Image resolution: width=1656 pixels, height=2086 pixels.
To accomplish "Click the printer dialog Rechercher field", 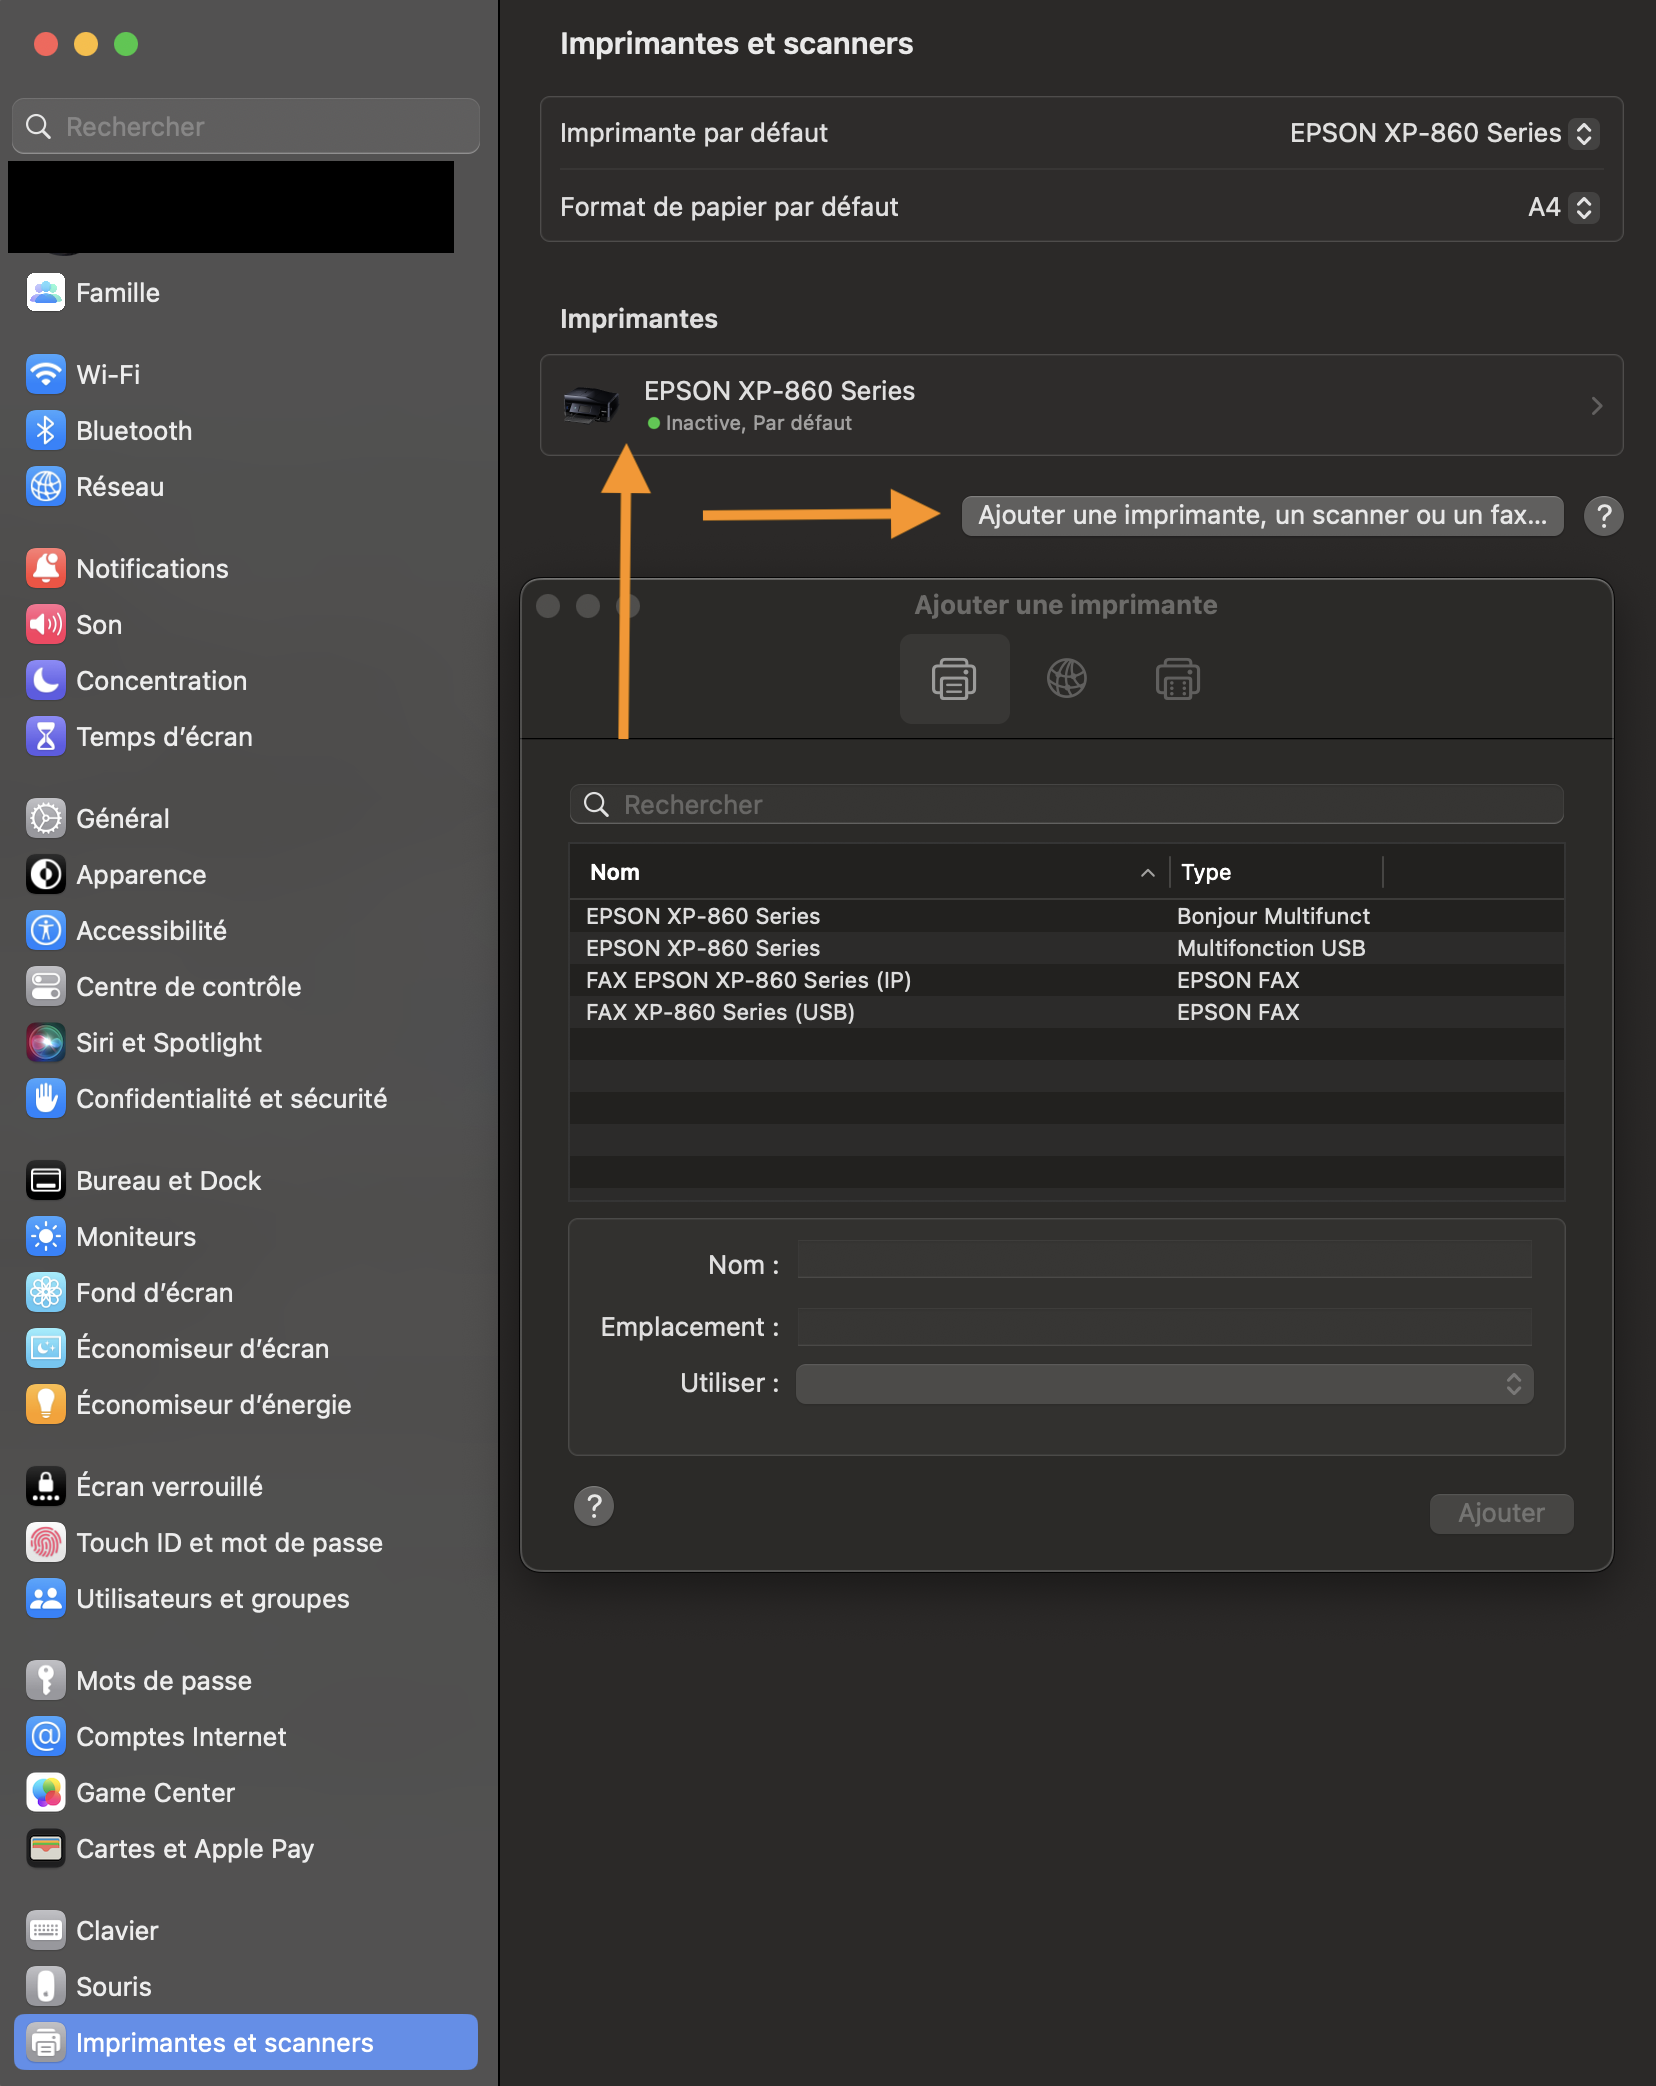I will click(1066, 805).
